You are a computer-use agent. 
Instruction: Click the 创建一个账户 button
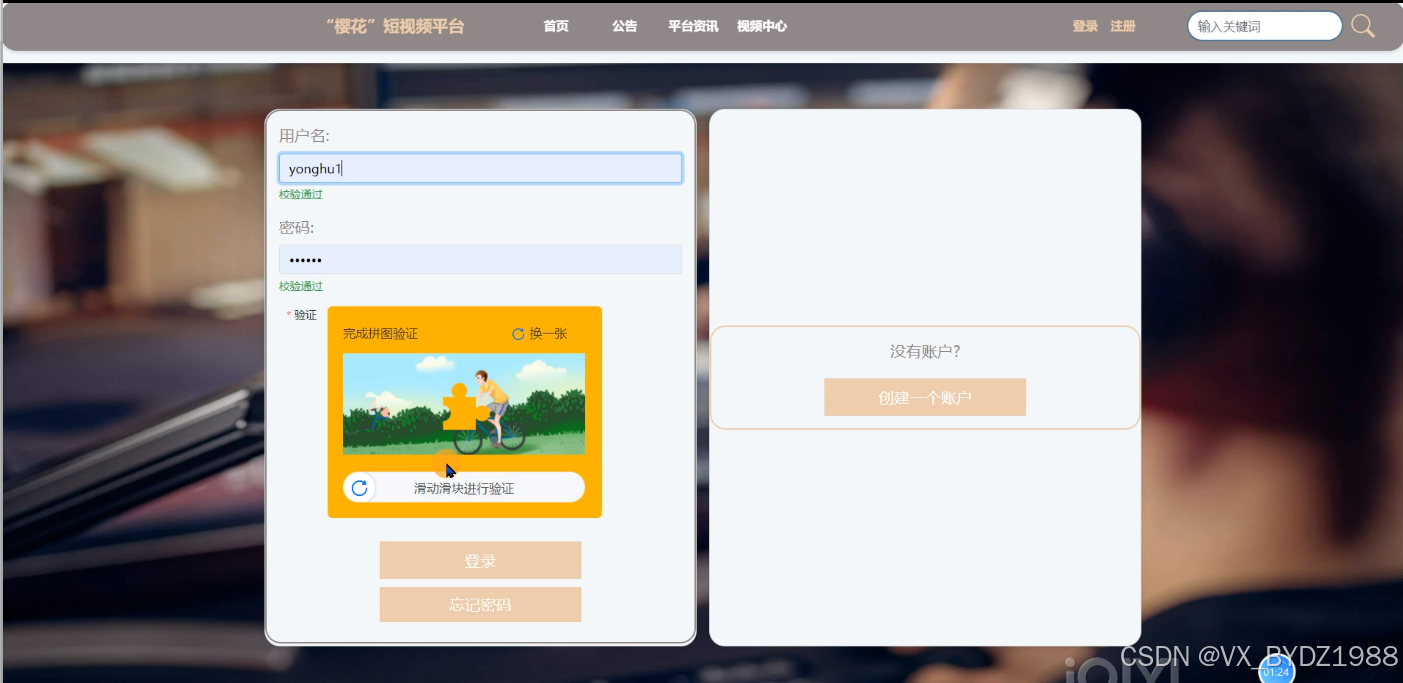(x=925, y=397)
